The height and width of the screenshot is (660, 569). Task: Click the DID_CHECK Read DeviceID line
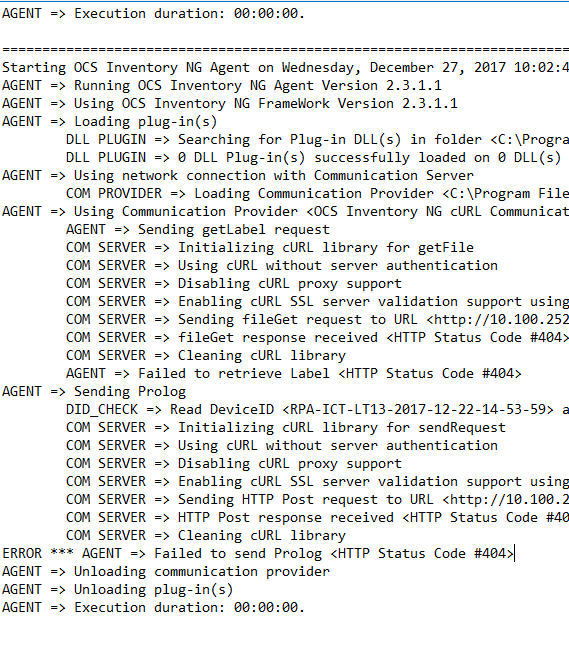coord(317,410)
